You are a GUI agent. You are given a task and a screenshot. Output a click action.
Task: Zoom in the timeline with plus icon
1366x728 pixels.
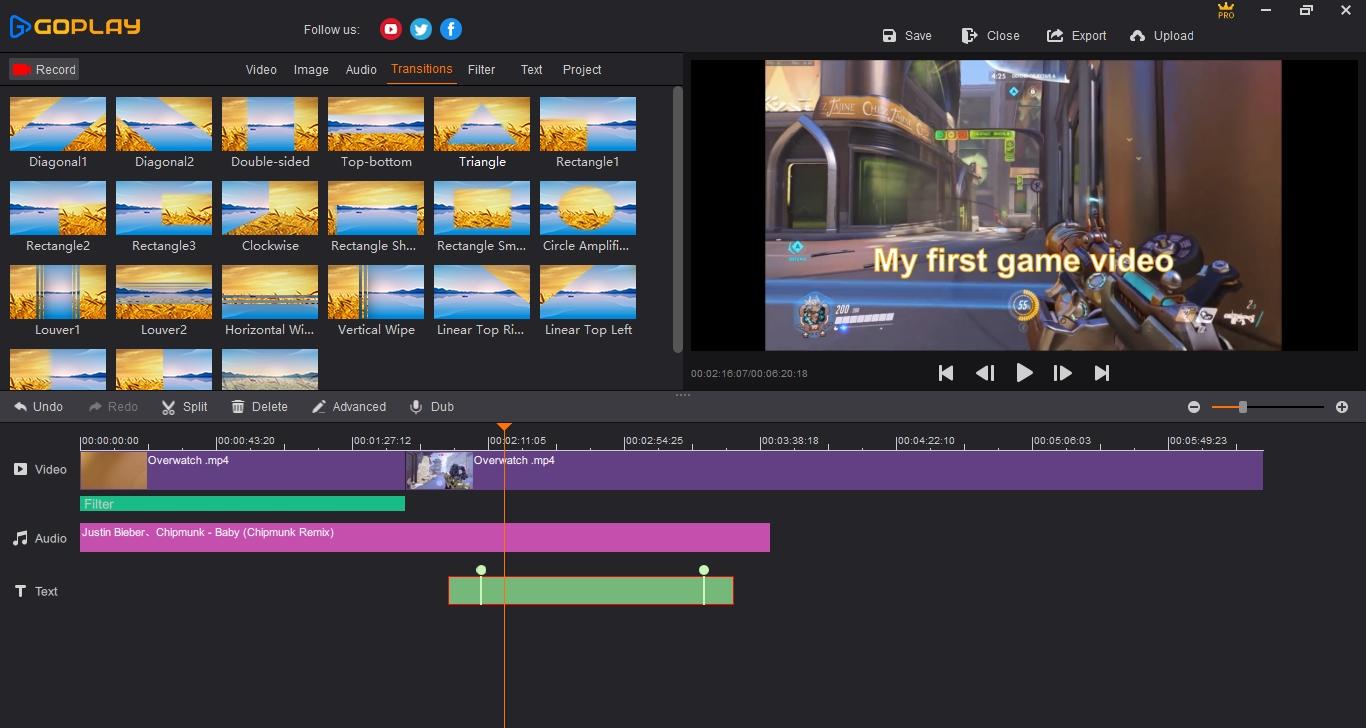(1342, 407)
